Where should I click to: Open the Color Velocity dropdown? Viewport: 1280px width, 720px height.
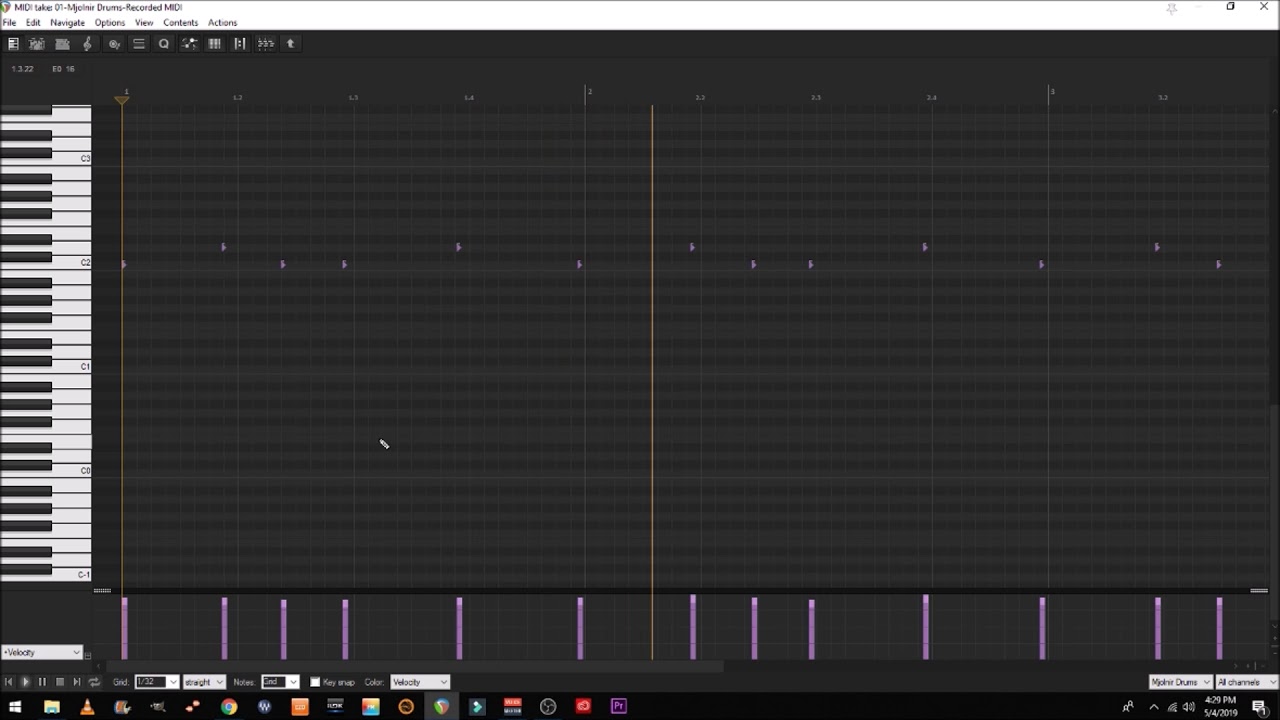click(420, 682)
